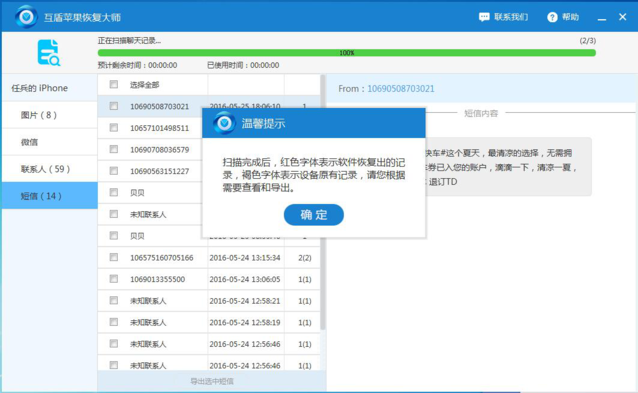Viewport: 638px width, 393px height.
Task: Check the box for 10690508703021
Action: (114, 106)
